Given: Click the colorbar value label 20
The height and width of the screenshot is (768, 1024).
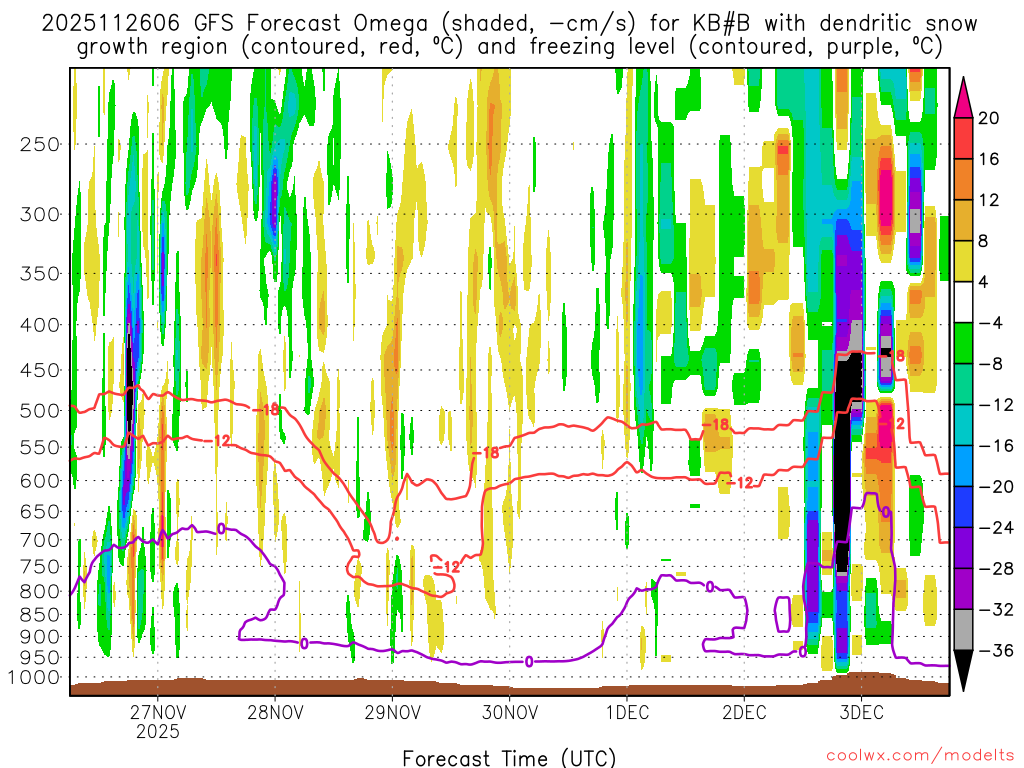Looking at the screenshot, I should (989, 118).
